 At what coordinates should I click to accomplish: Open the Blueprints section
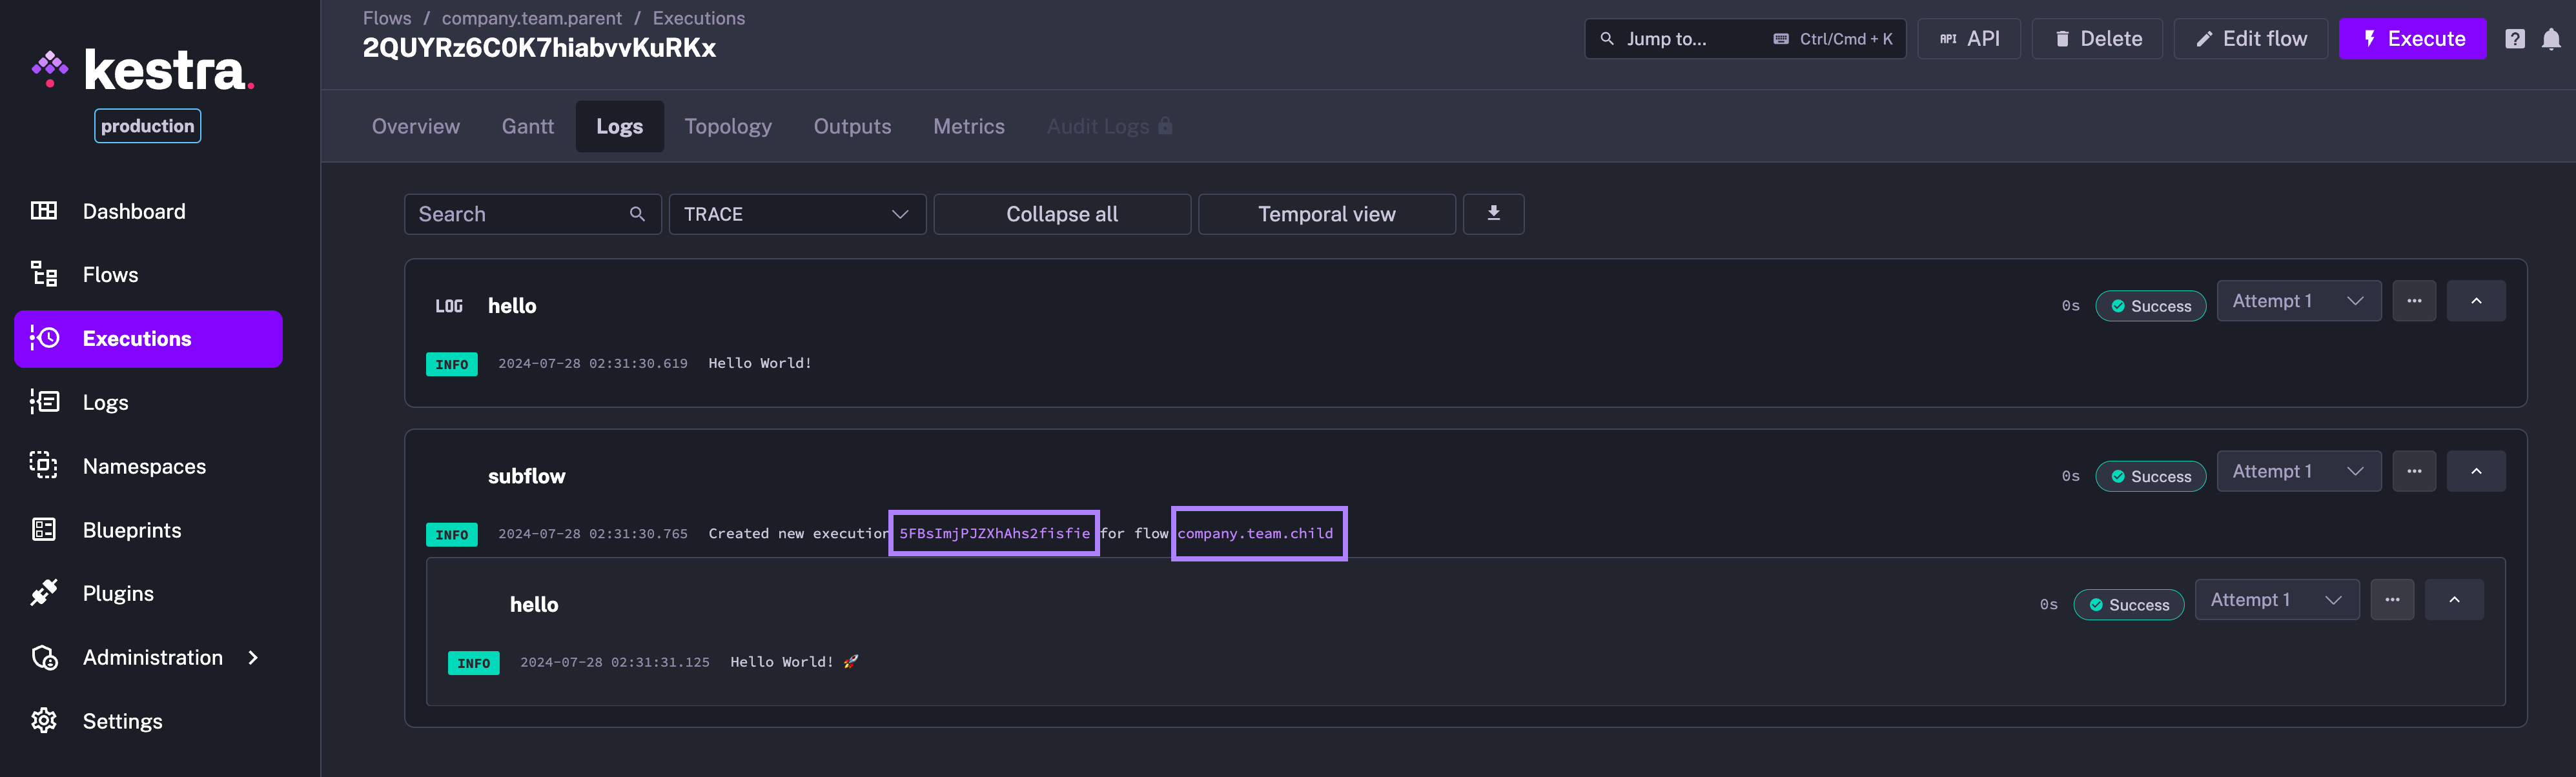point(131,530)
